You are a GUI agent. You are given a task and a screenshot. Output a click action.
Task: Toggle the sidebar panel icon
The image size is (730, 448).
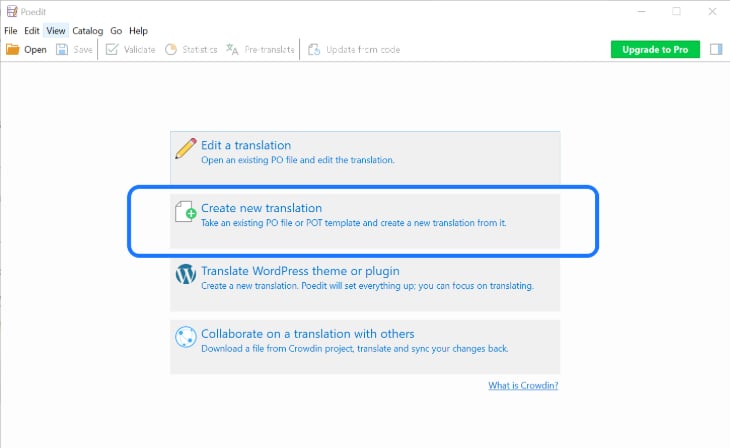click(716, 49)
